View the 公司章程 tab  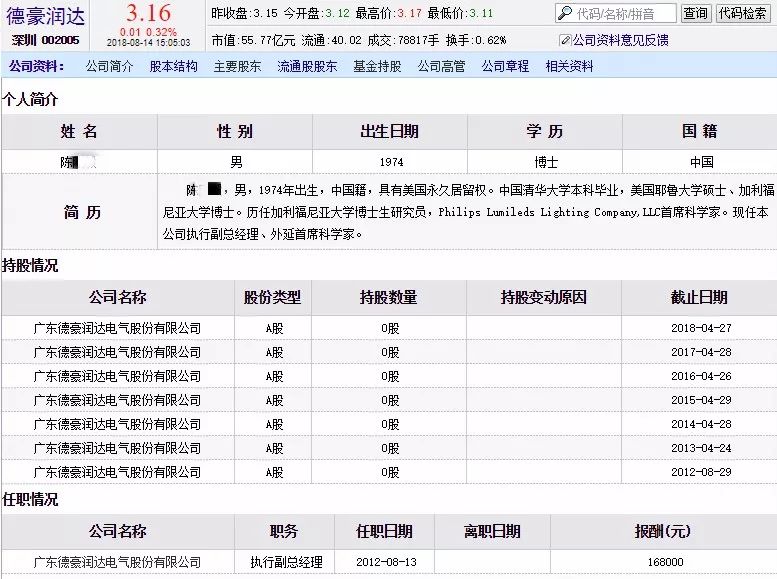505,66
